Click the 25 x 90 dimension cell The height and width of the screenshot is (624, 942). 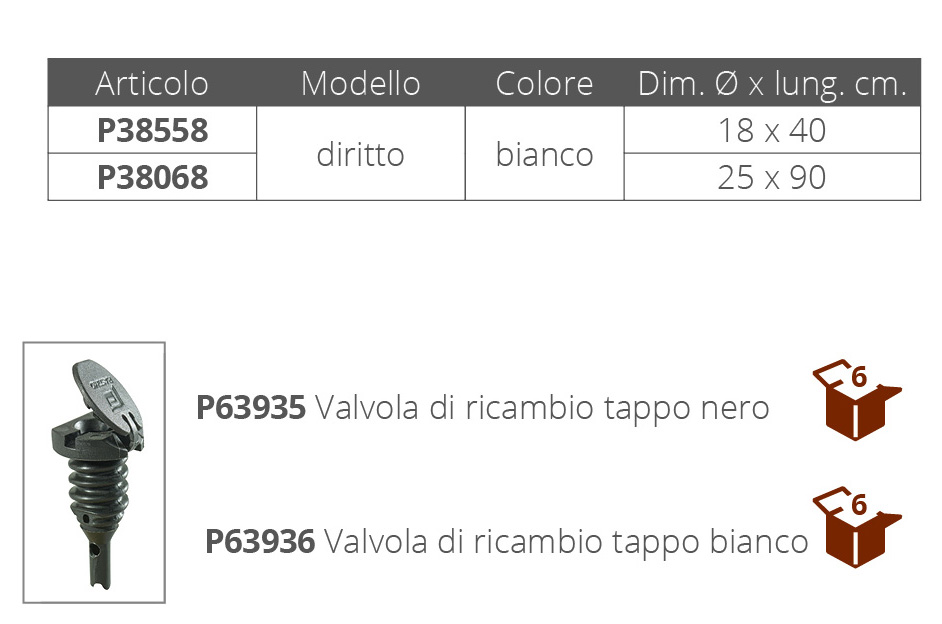point(772,177)
